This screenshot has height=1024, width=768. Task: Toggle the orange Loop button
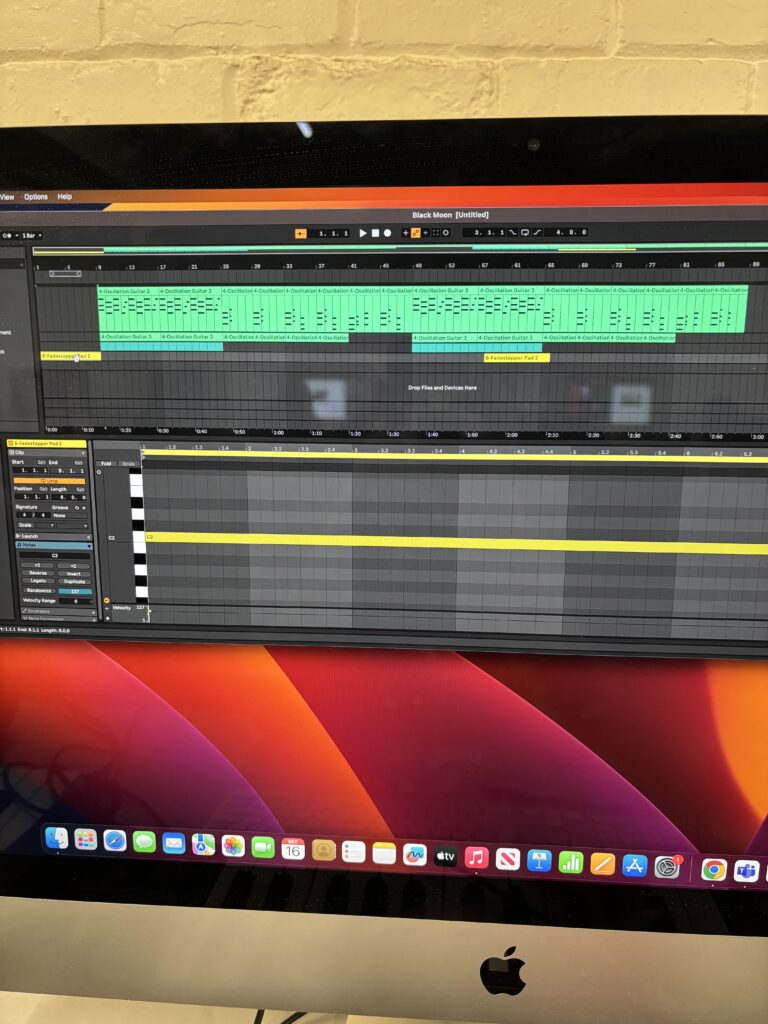pyautogui.click(x=49, y=481)
